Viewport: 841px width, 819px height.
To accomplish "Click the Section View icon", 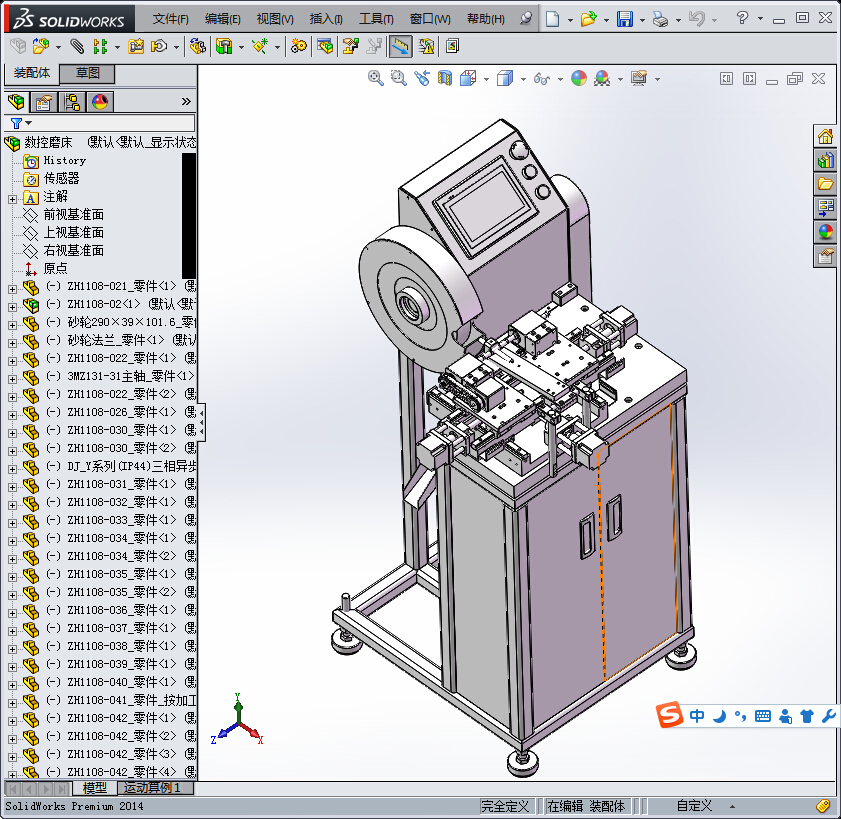I will (445, 78).
